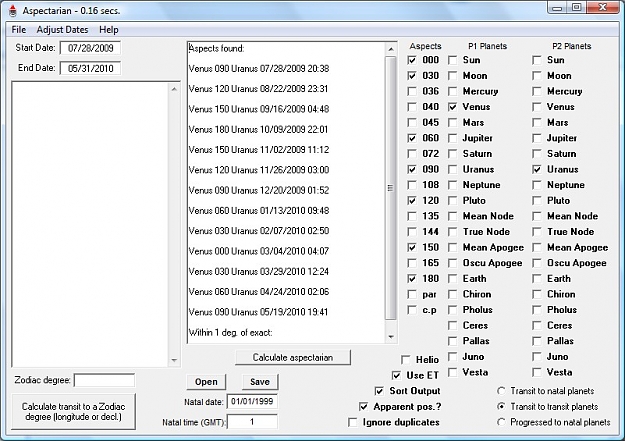The width and height of the screenshot is (625, 441).
Task: Check Moon in P2 Planets column
Action: click(x=537, y=76)
